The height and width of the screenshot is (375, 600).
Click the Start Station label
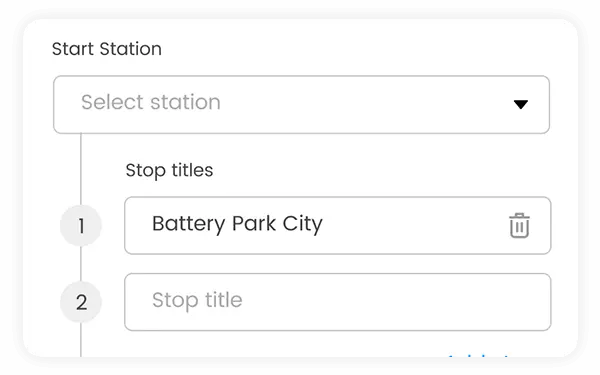coord(107,49)
